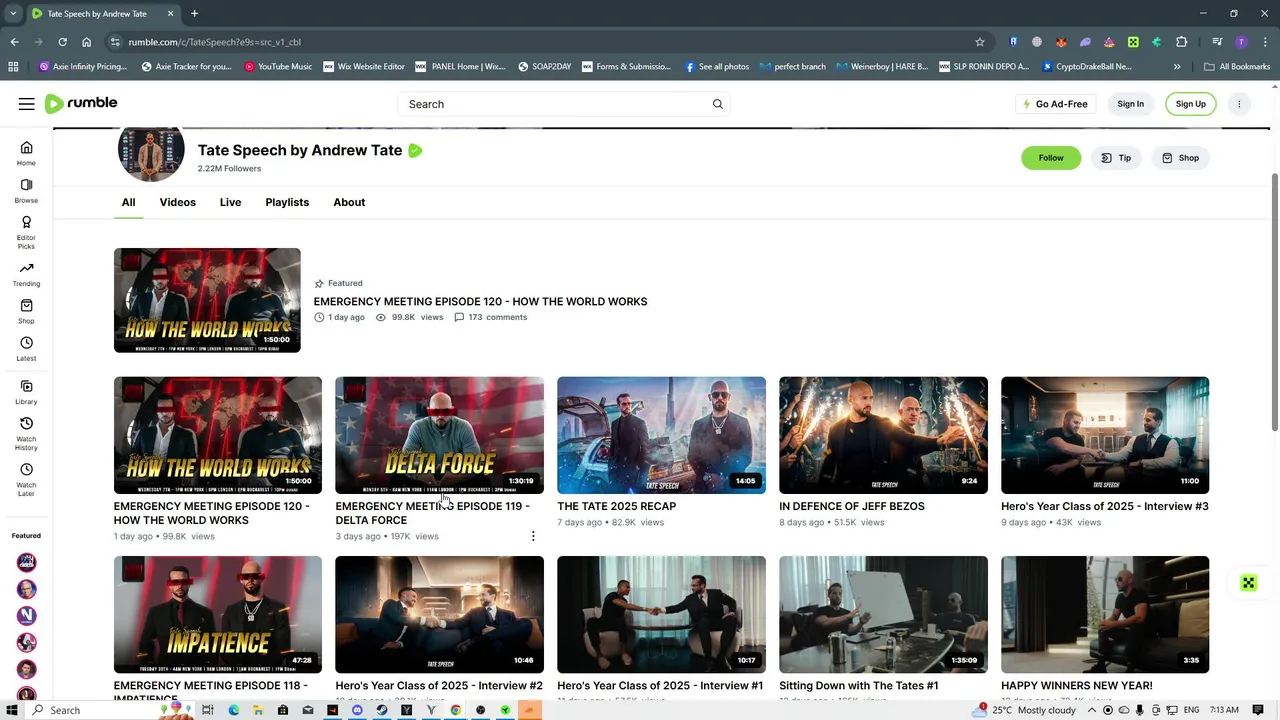This screenshot has height=720, width=1280.
Task: Open weather widget showing Mostly cloudy
Action: [1026, 710]
